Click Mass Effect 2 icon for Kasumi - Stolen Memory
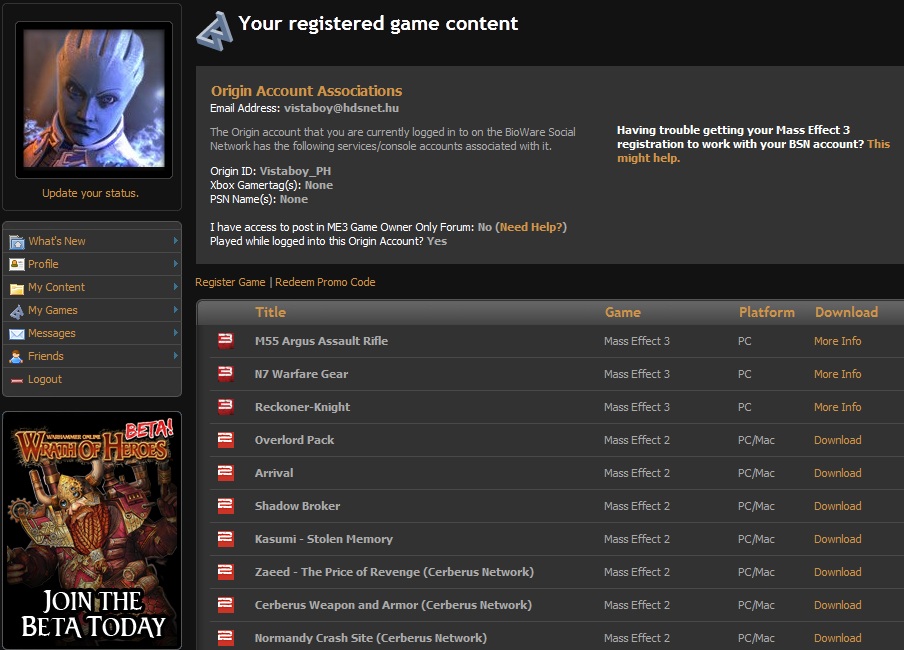 click(225, 539)
